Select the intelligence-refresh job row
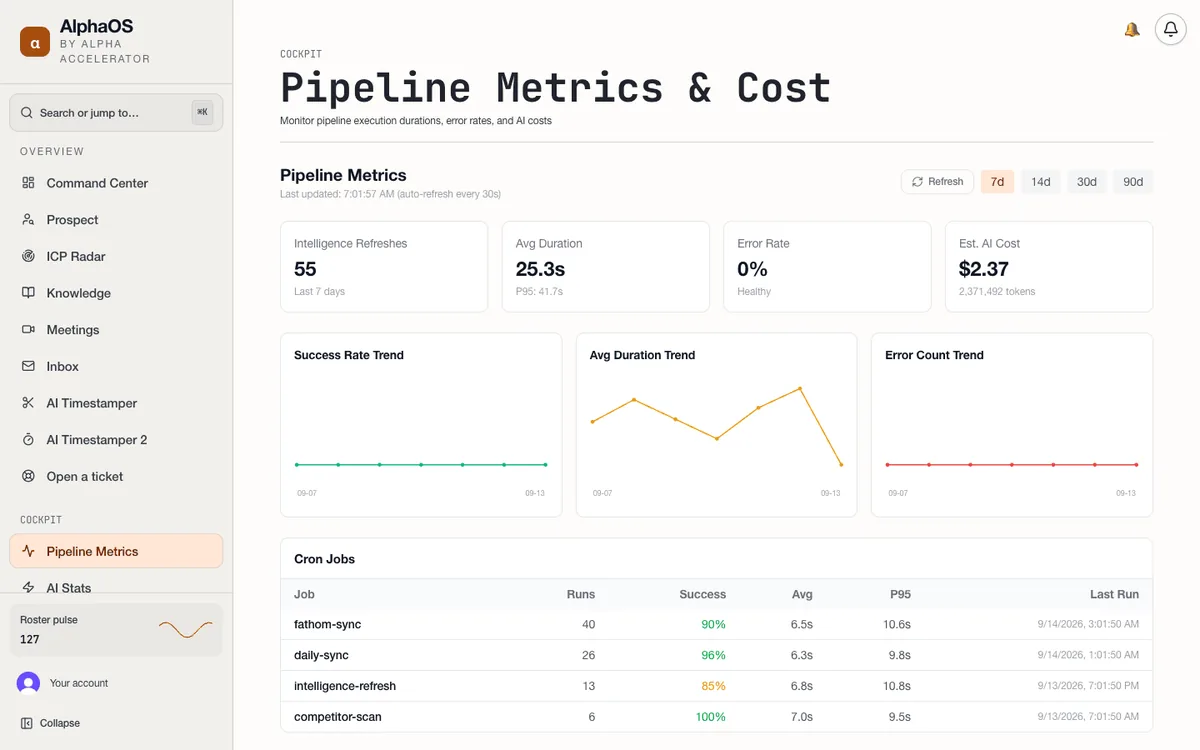 pyautogui.click(x=717, y=686)
